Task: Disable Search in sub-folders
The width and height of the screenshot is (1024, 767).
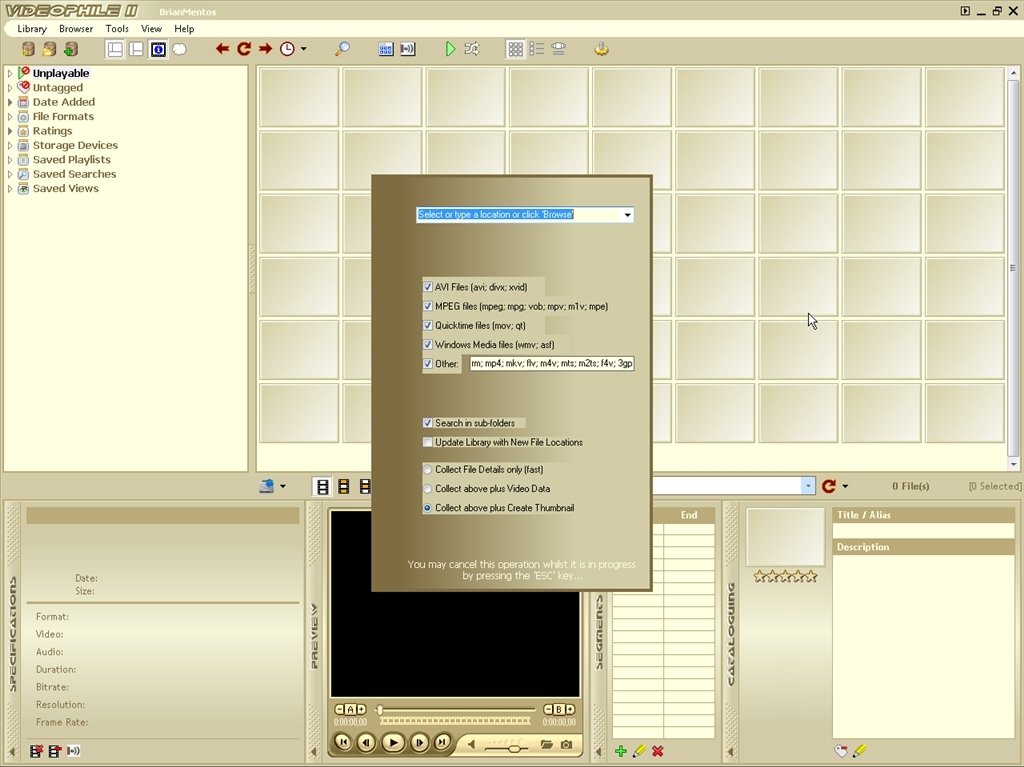Action: [428, 423]
